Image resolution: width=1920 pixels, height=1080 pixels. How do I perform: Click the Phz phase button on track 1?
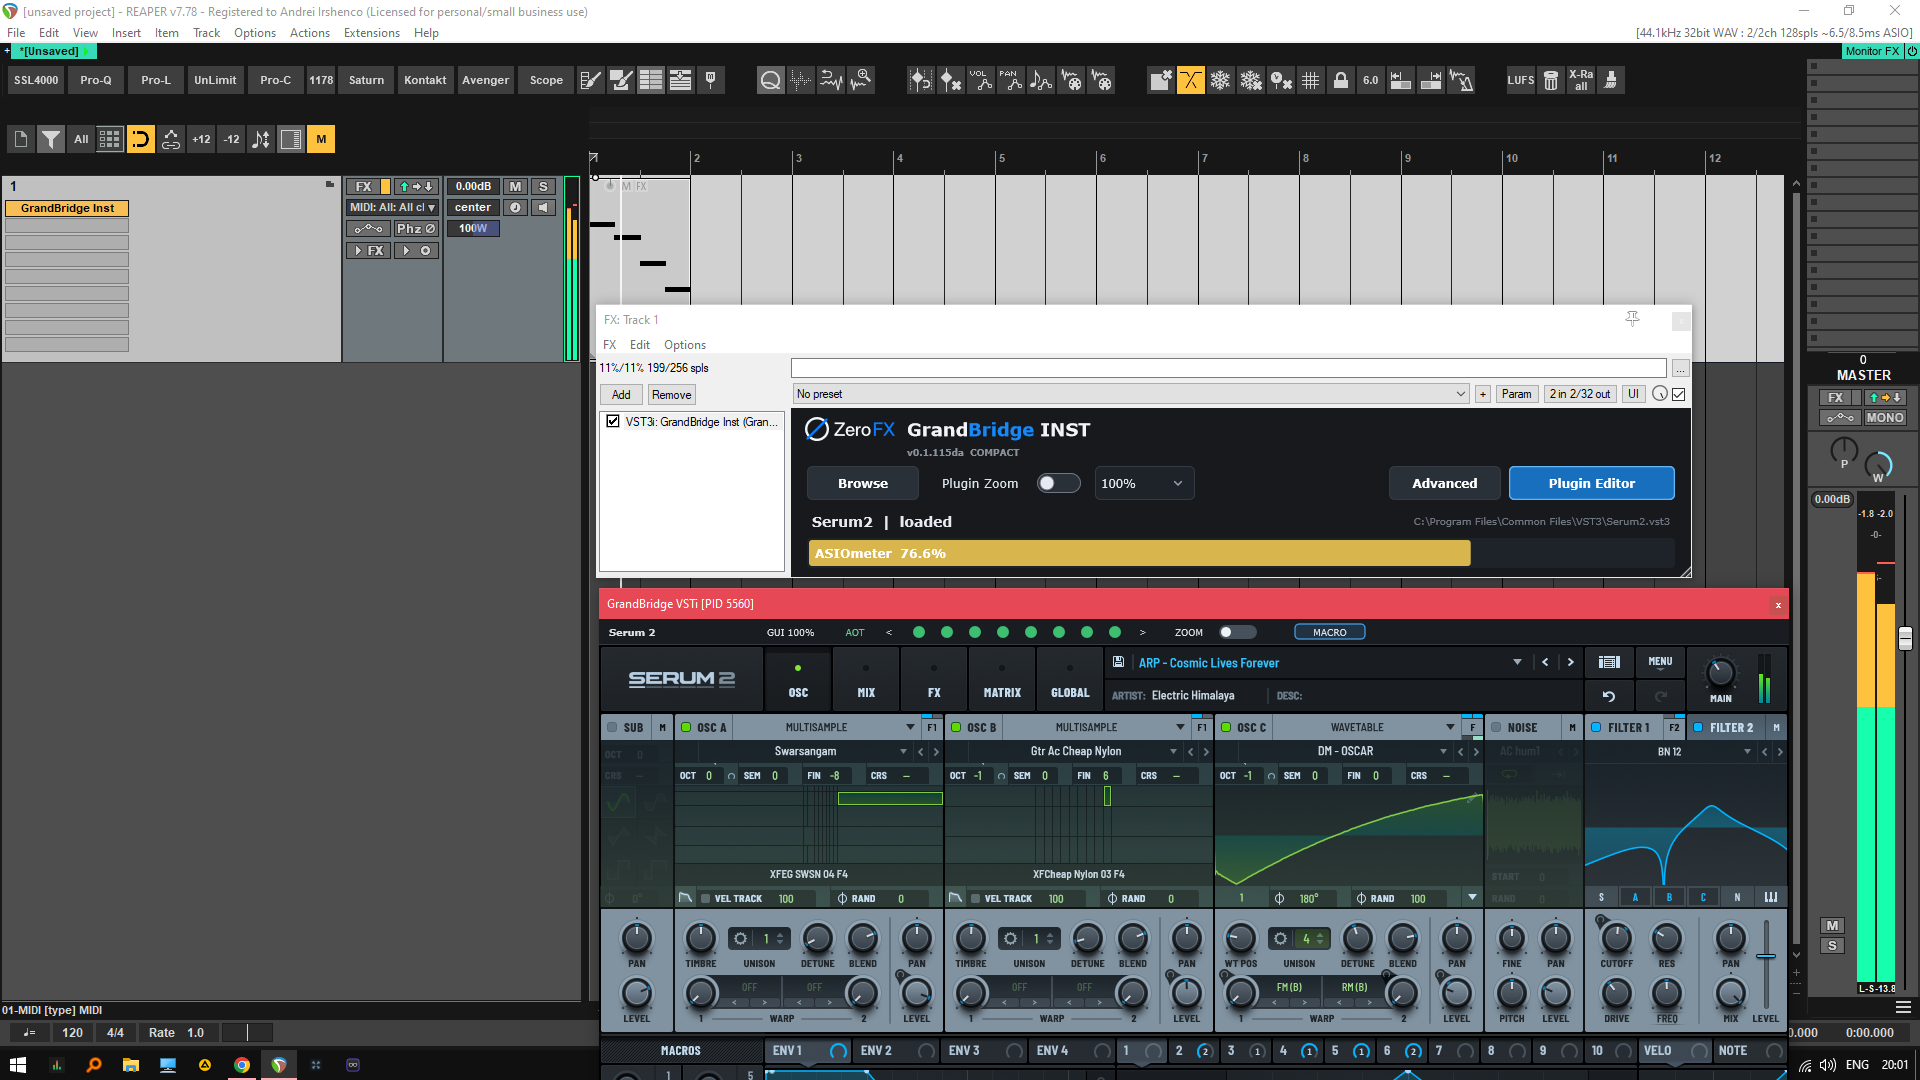coord(415,229)
